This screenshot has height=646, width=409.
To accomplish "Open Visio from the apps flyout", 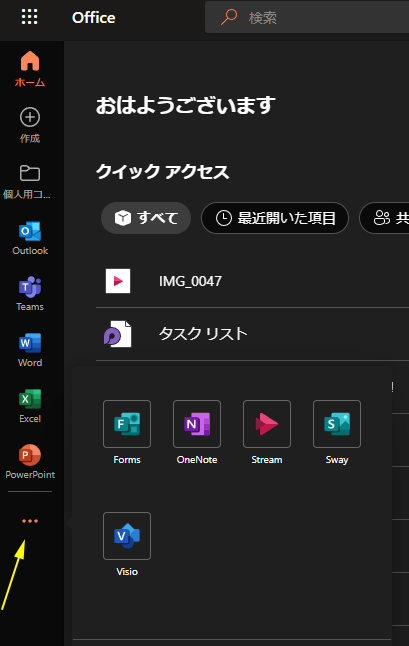I will tap(127, 544).
